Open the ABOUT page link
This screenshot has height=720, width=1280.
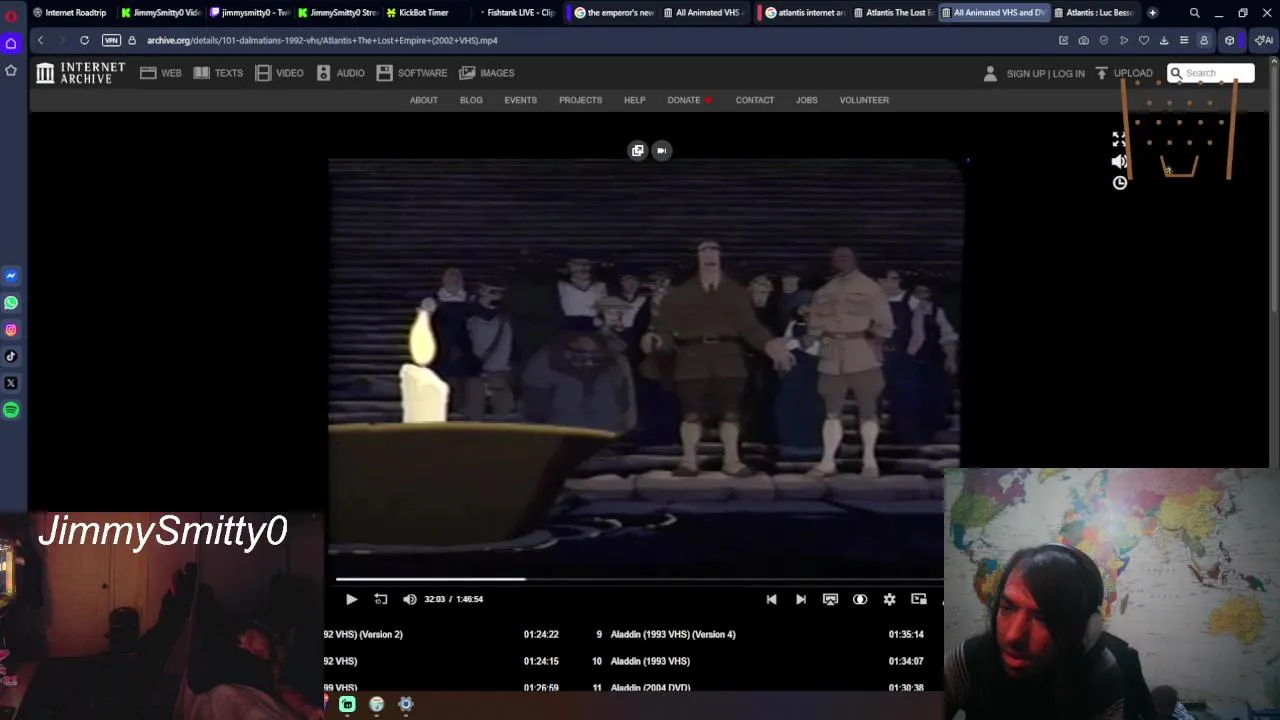[x=423, y=100]
